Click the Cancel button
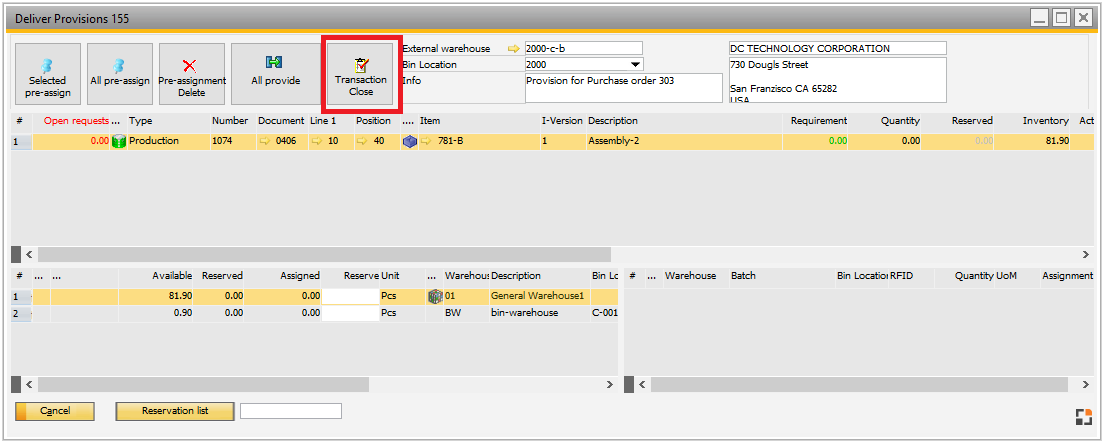The width and height of the screenshot is (1106, 444). (55, 411)
